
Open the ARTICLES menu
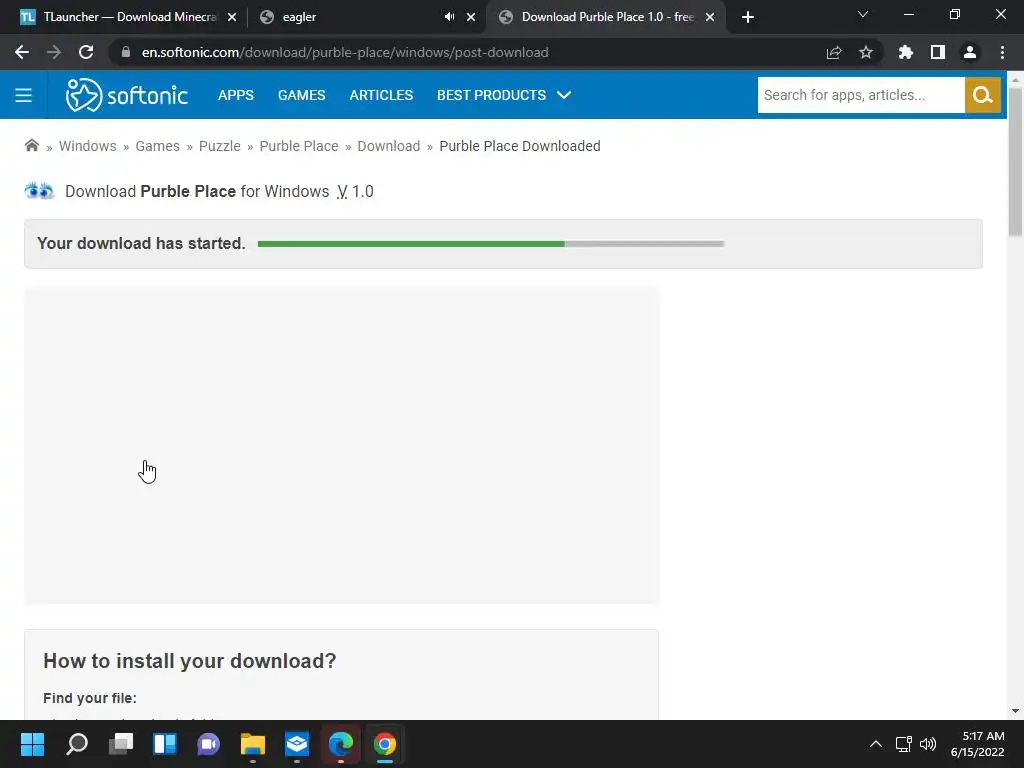381,95
